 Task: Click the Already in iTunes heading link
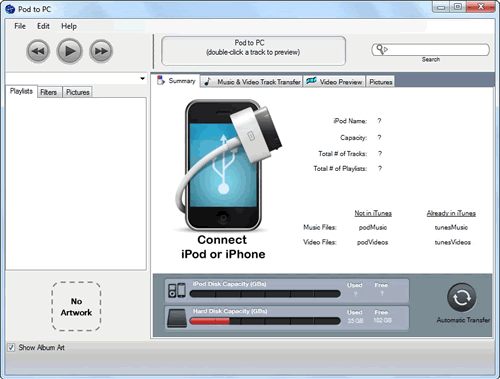[x=451, y=213]
